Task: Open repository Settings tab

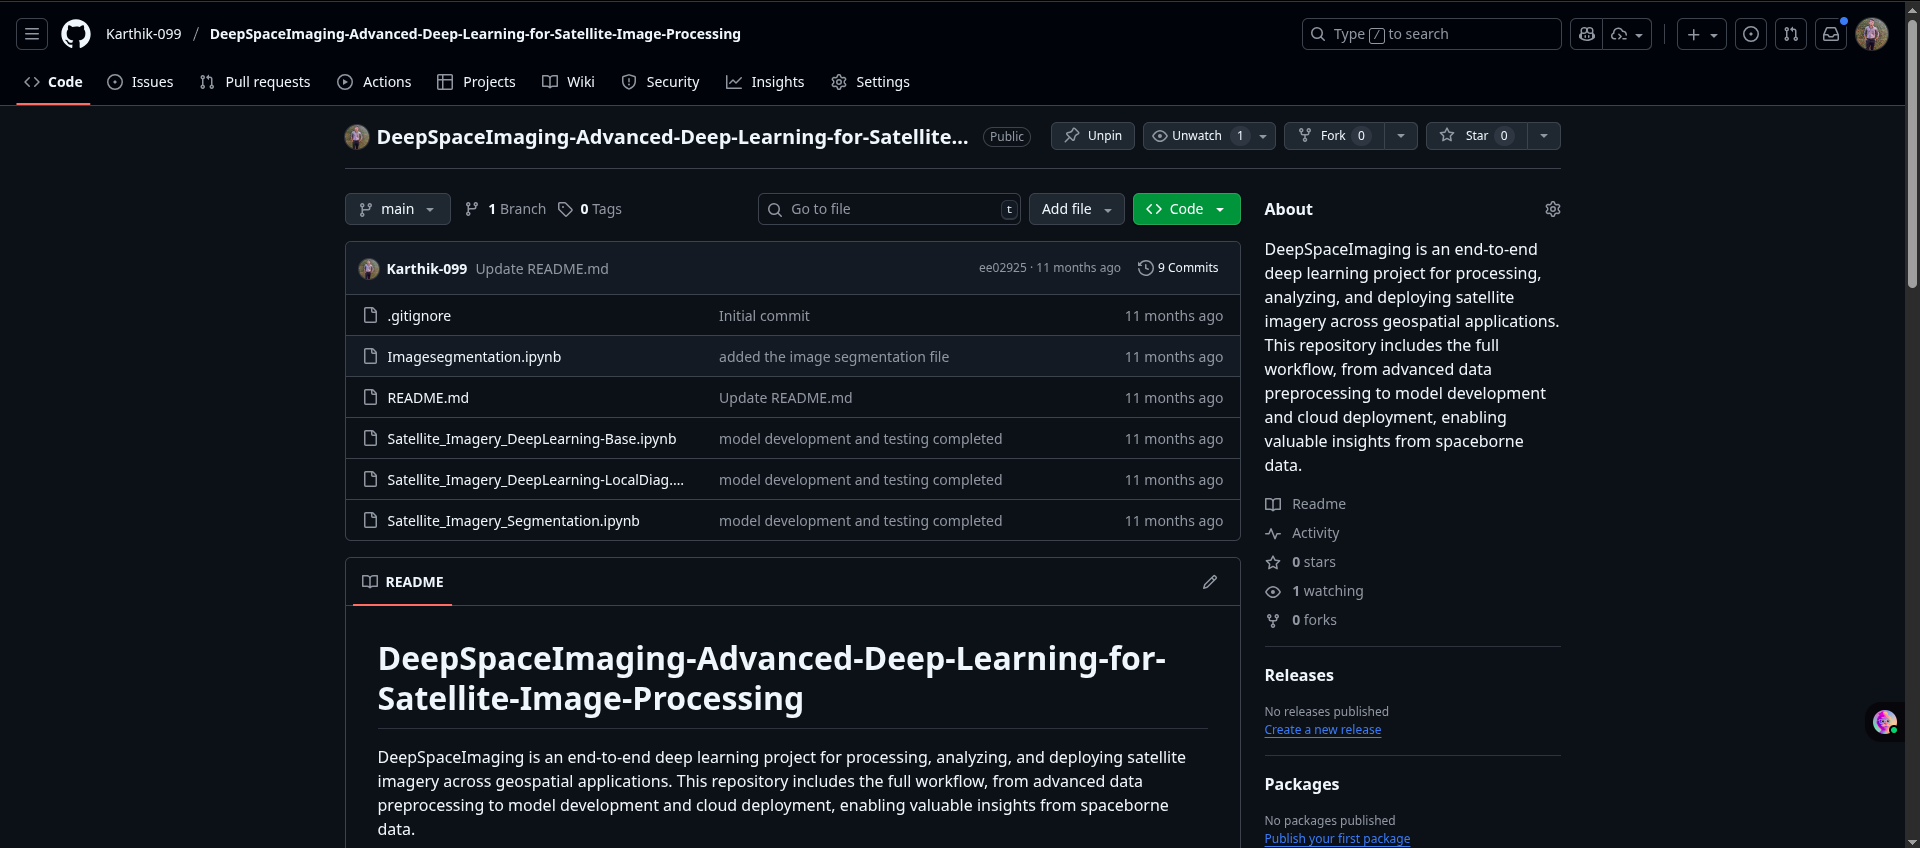Action: (x=870, y=82)
